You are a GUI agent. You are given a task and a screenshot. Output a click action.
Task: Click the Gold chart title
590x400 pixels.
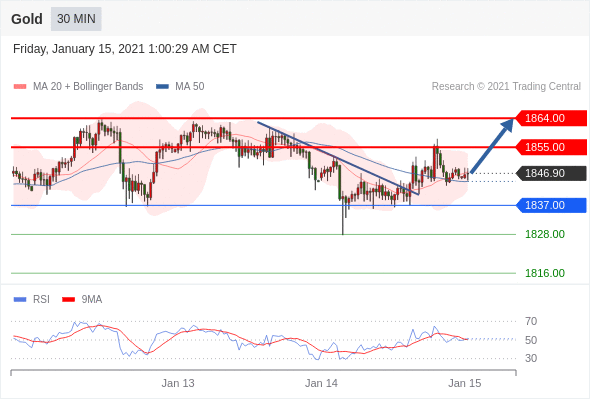click(x=27, y=19)
